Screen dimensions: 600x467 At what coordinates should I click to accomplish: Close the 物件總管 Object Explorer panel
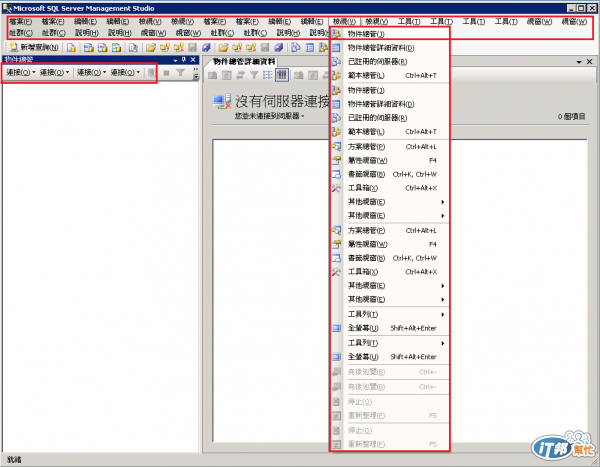coord(193,60)
